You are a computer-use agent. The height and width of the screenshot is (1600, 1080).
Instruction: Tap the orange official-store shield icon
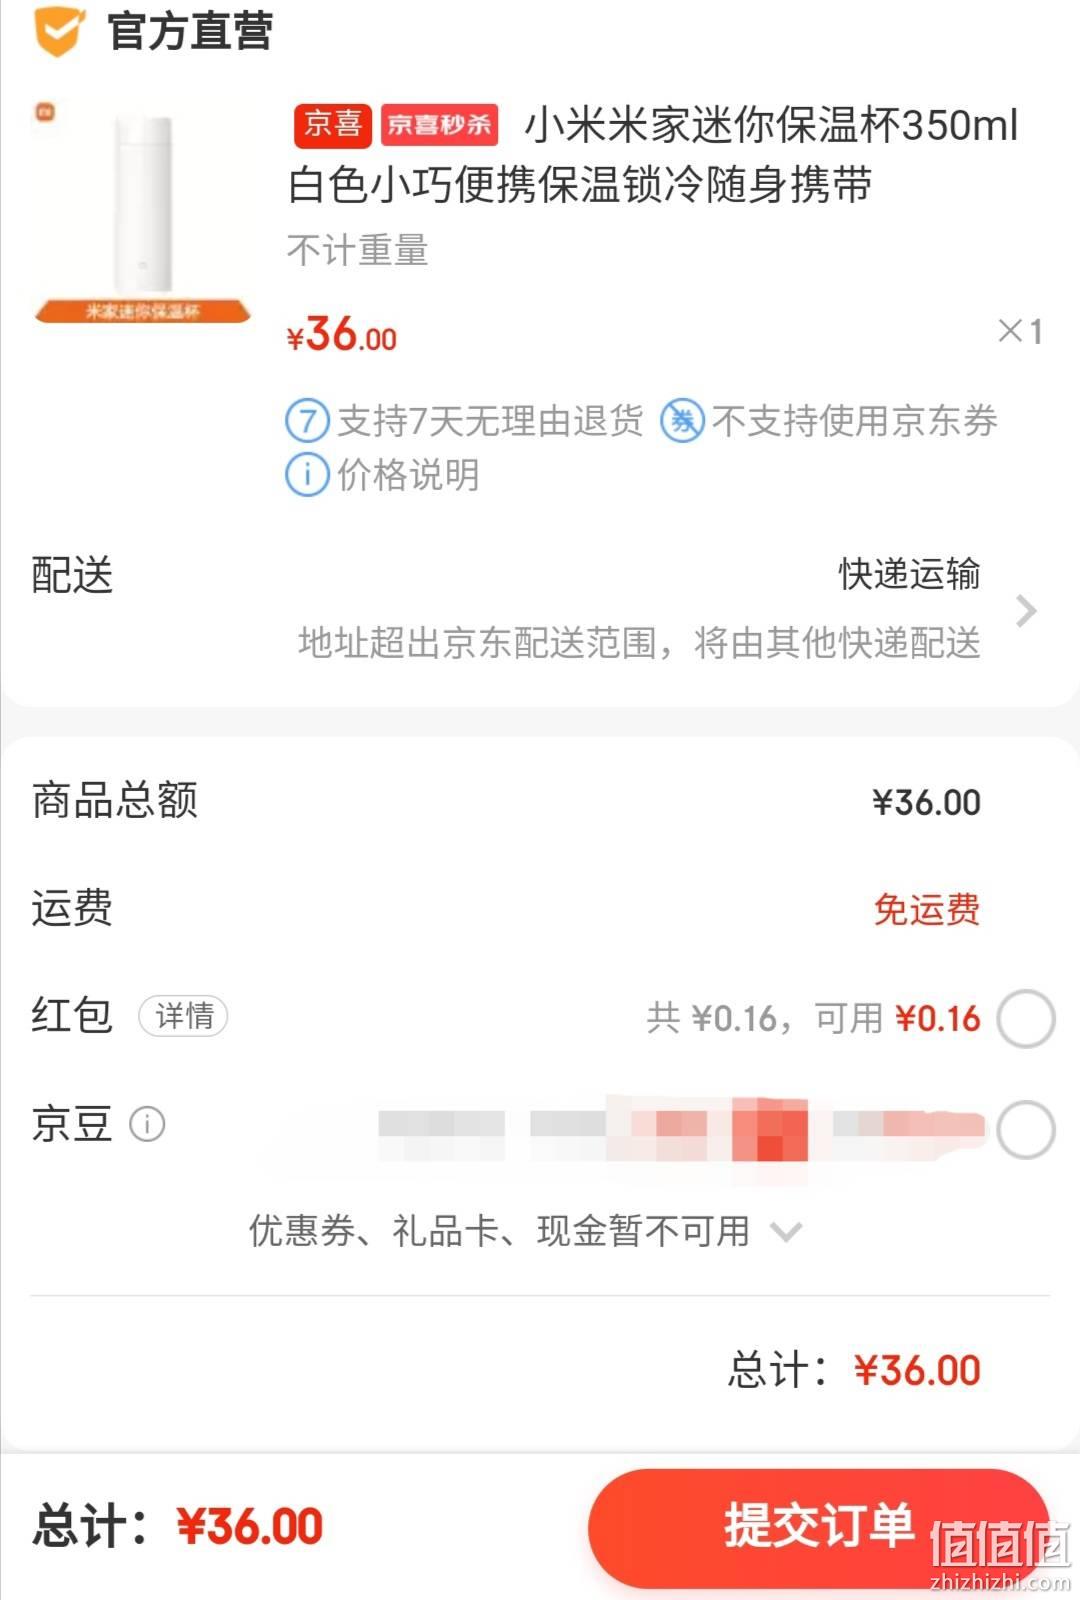tap(58, 30)
